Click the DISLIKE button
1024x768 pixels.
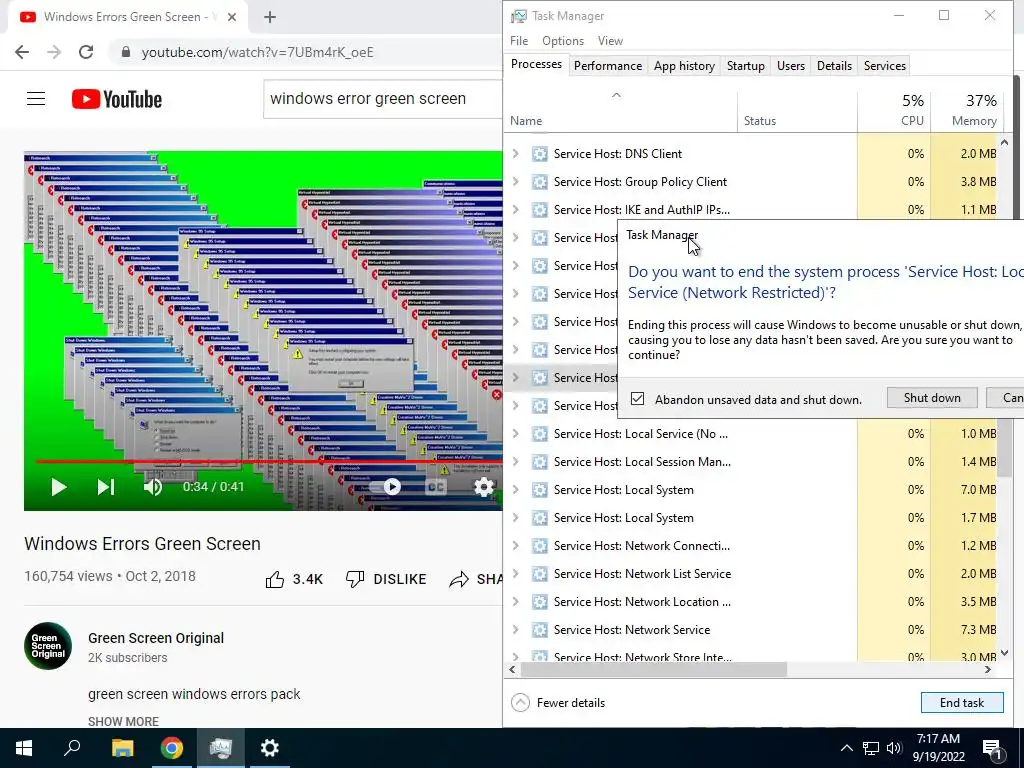(386, 579)
